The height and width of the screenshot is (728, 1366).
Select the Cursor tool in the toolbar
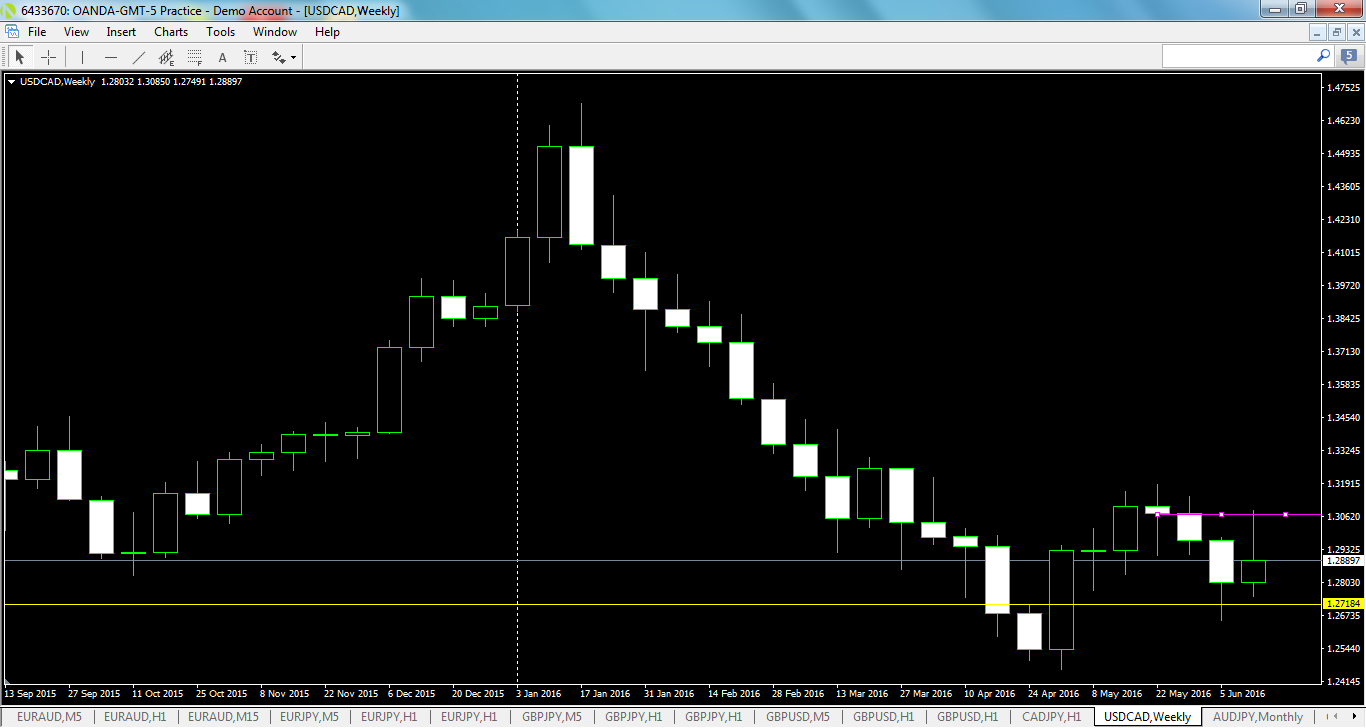(20, 57)
